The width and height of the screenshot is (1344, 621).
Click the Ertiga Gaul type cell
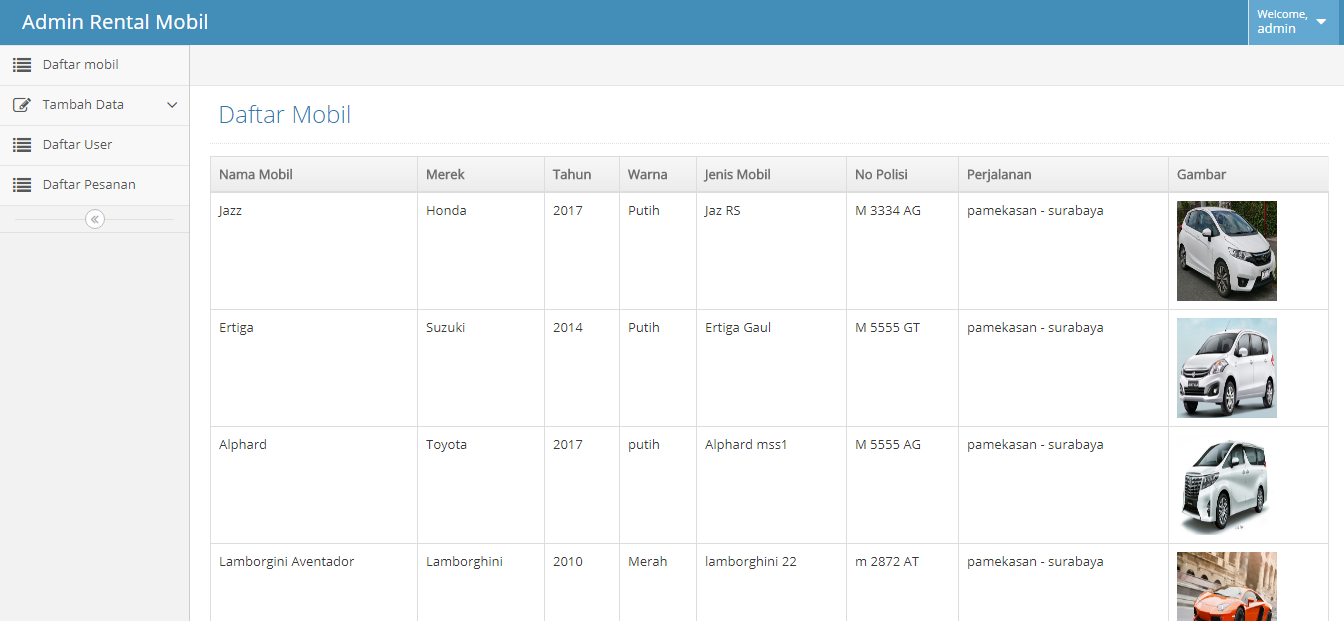coord(771,368)
